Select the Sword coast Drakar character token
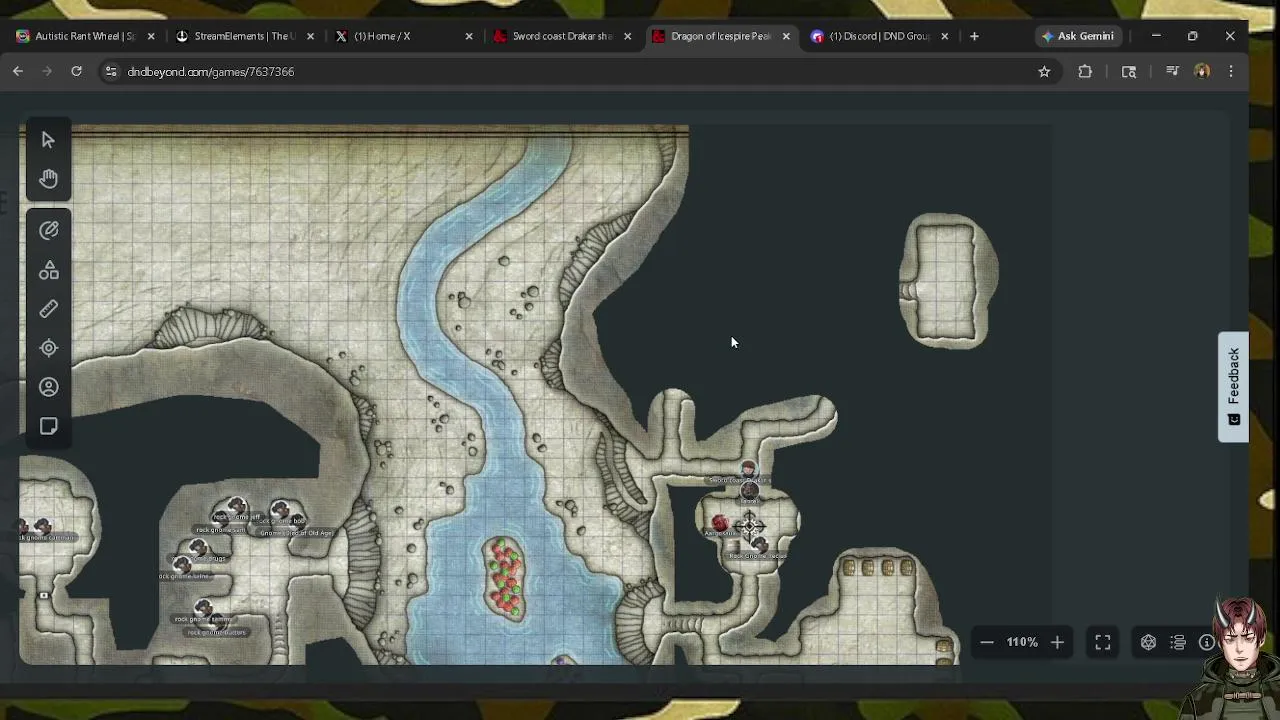Viewport: 1280px width, 720px height. coord(748,470)
